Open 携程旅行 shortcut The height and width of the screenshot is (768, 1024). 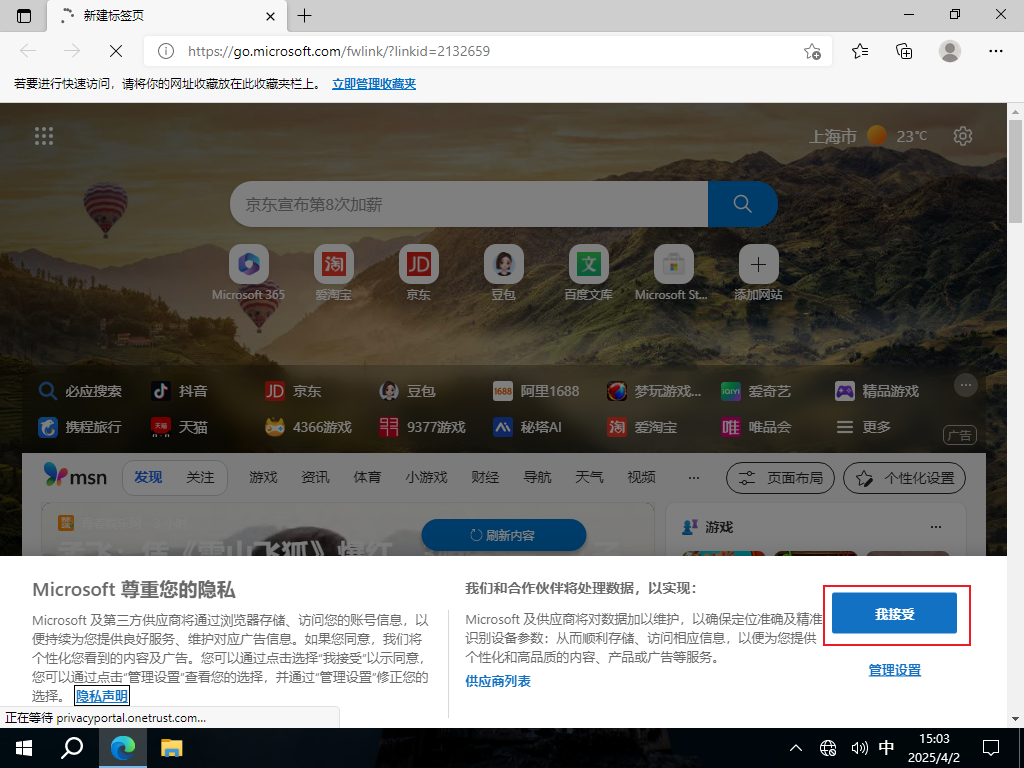pos(80,427)
